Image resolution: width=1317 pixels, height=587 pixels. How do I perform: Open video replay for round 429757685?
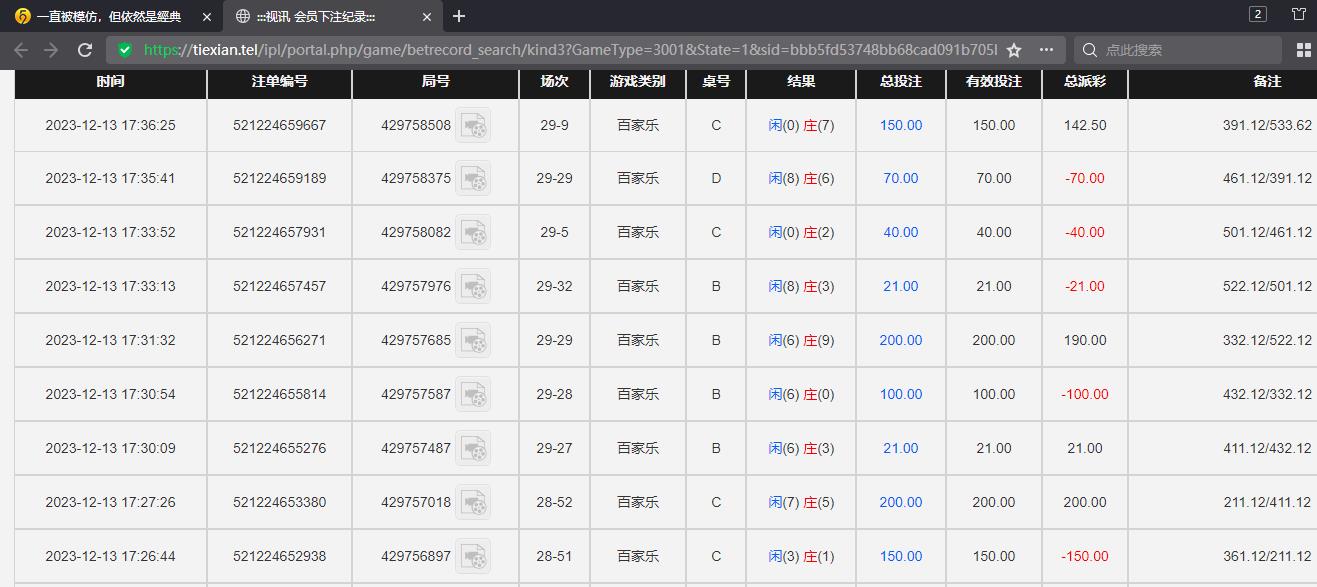pyautogui.click(x=473, y=341)
